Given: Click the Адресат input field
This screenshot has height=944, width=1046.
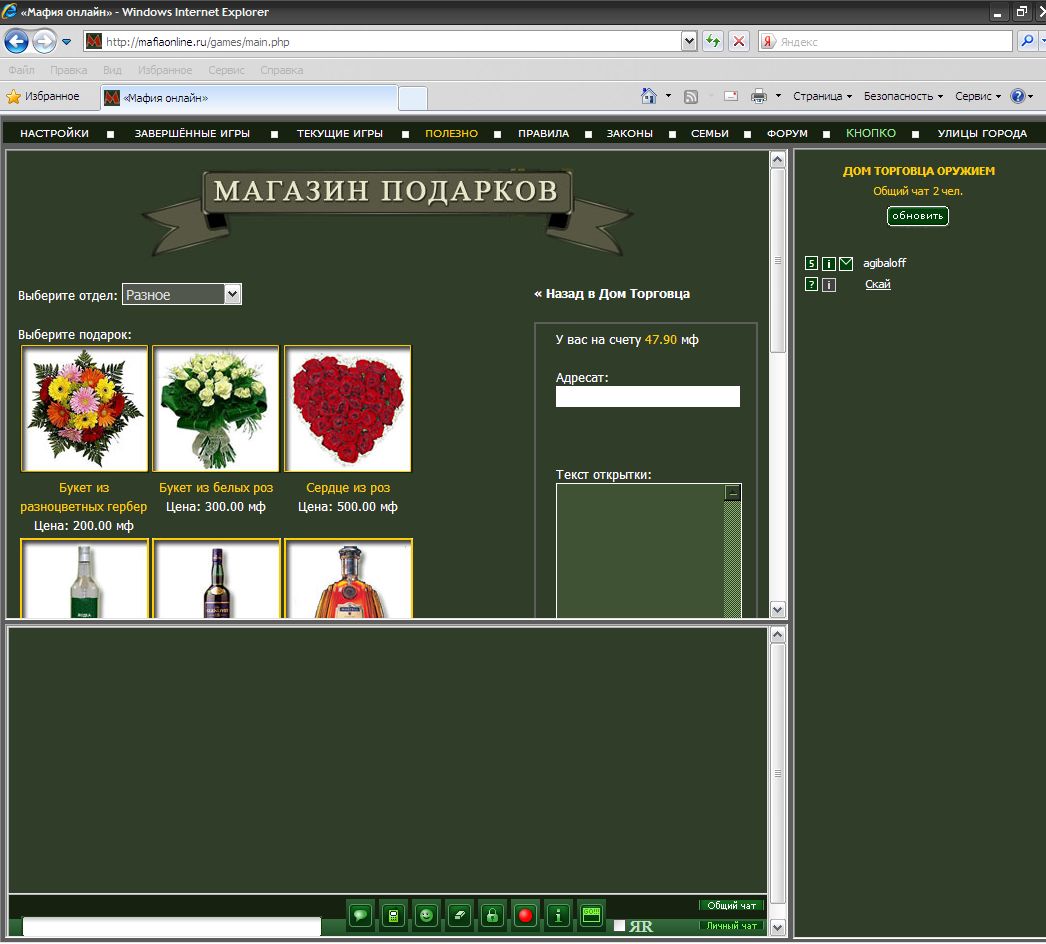Looking at the screenshot, I should pos(647,397).
